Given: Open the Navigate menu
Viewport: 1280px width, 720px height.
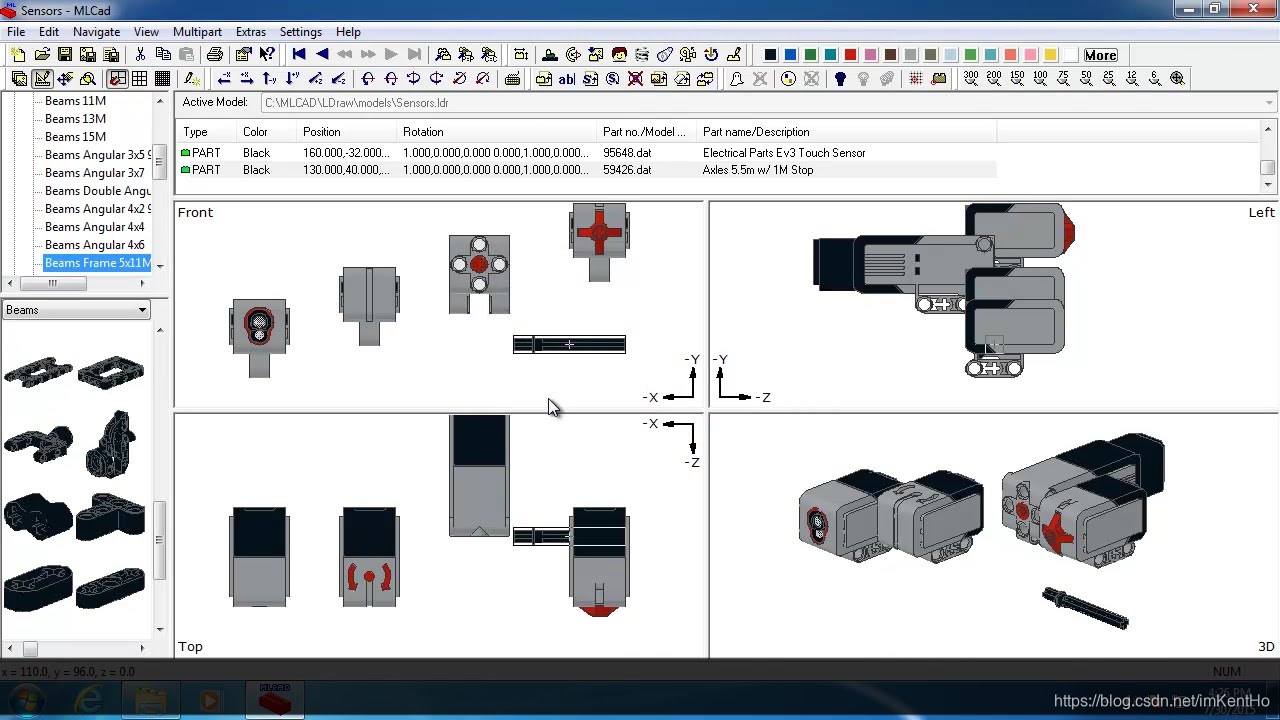Looking at the screenshot, I should (x=96, y=32).
